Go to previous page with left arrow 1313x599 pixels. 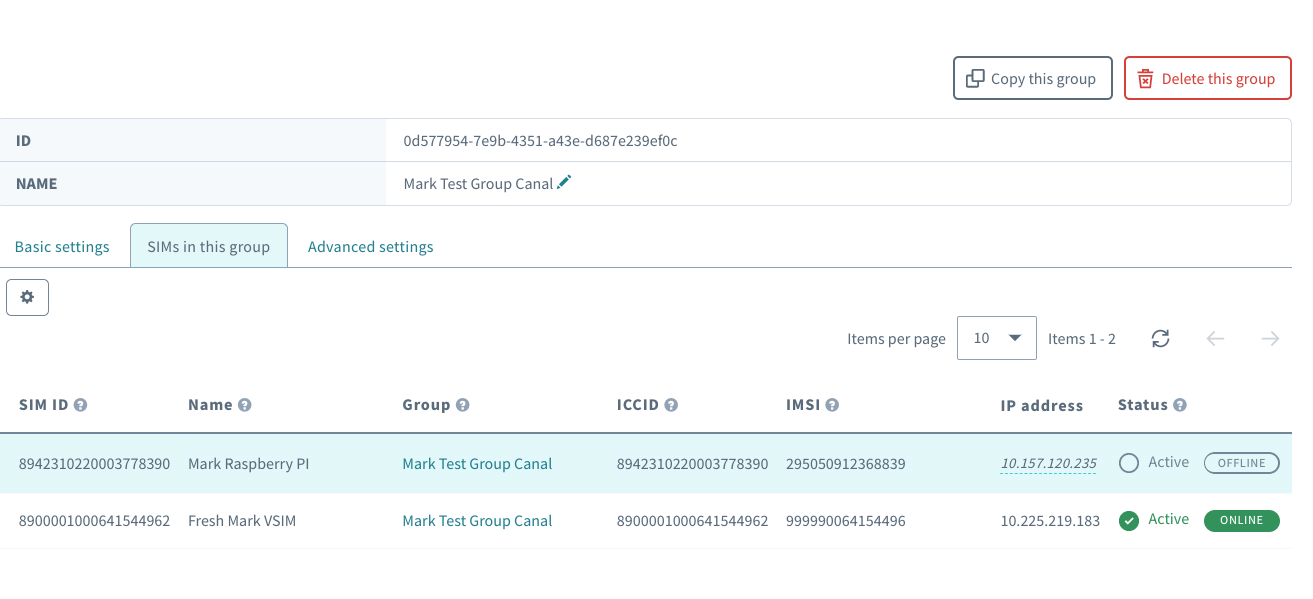click(x=1215, y=339)
